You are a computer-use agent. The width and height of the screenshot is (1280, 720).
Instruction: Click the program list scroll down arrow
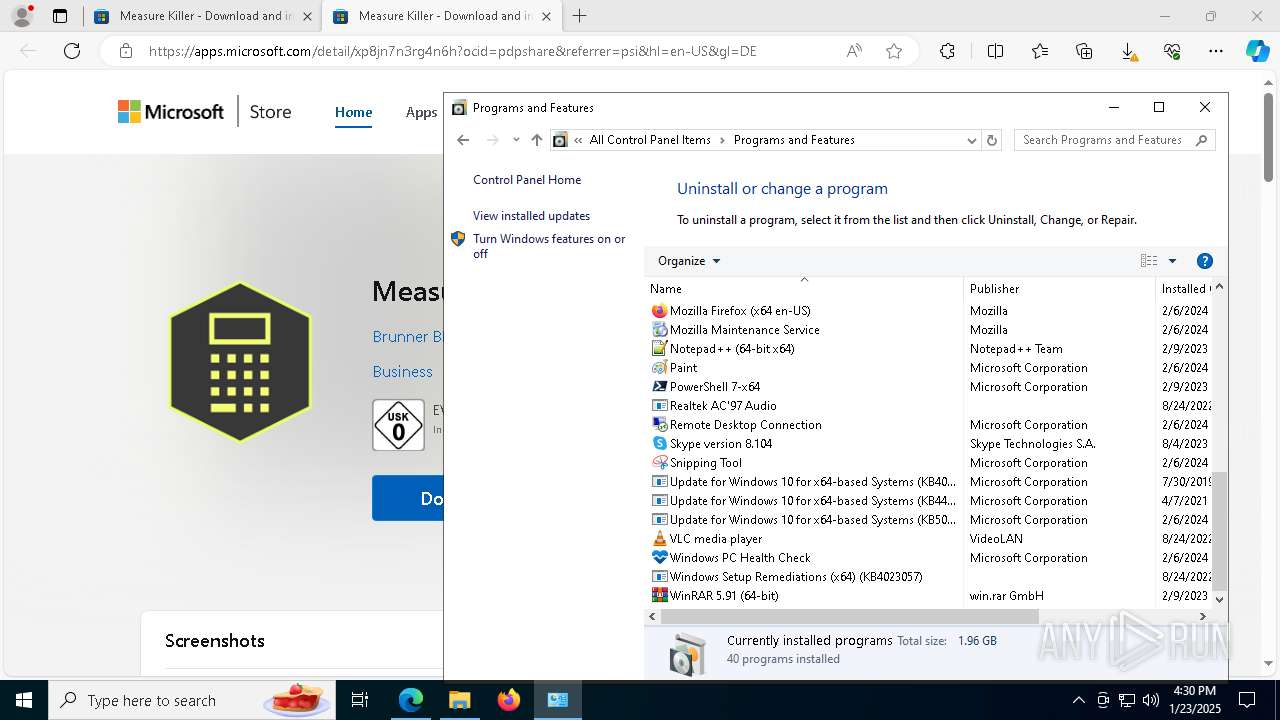click(1218, 599)
